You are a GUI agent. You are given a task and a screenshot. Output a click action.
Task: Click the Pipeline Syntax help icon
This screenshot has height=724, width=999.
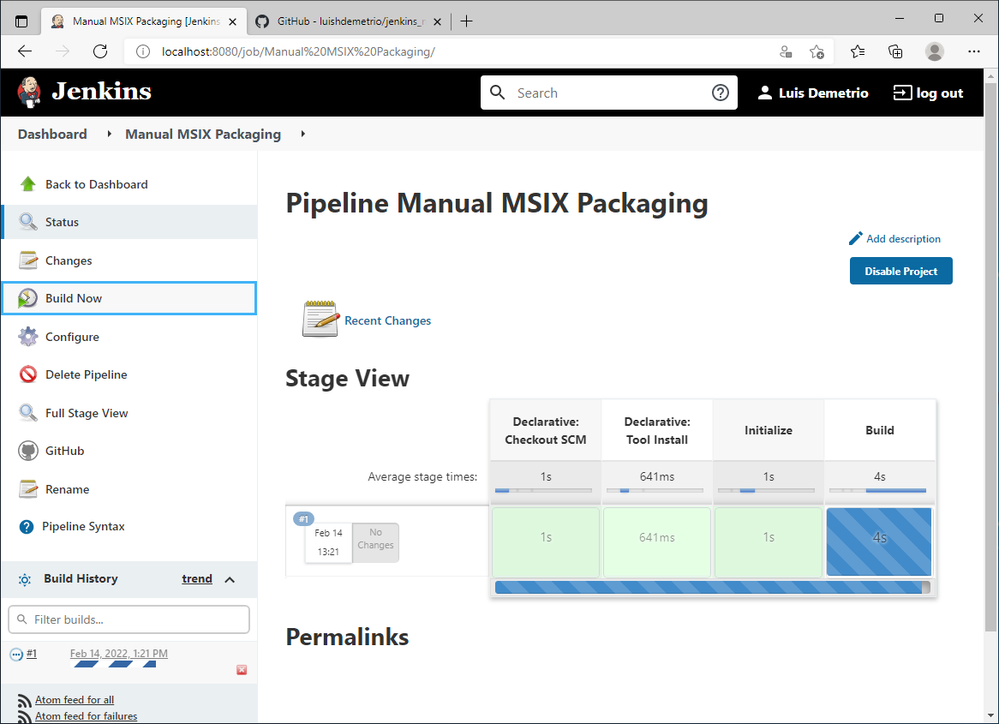(26, 527)
